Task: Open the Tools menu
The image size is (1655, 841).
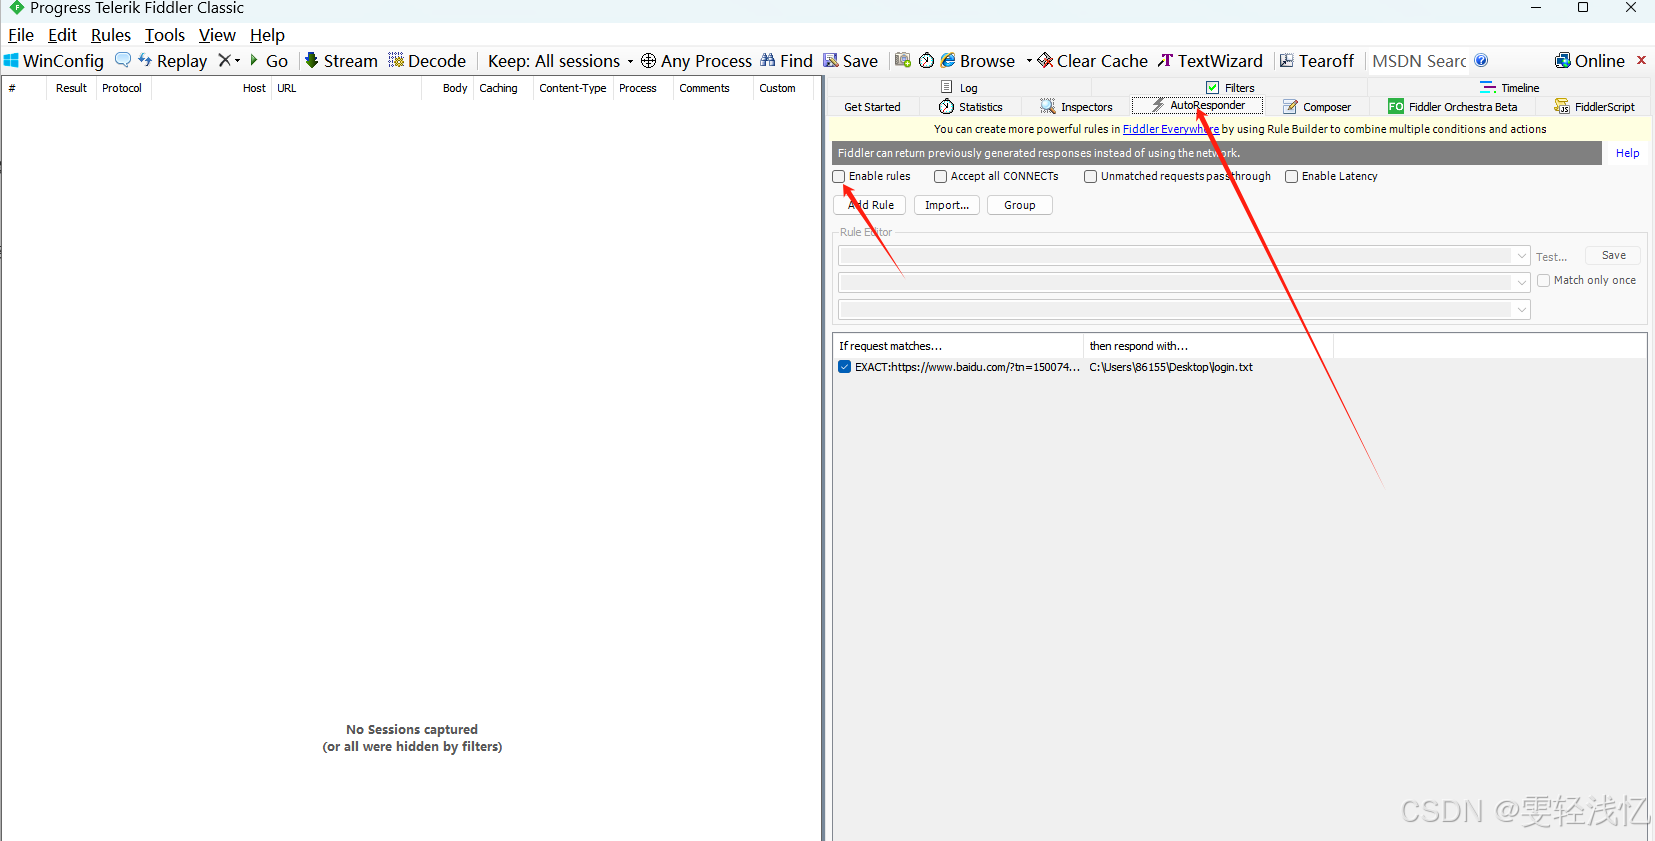Action: [x=165, y=35]
